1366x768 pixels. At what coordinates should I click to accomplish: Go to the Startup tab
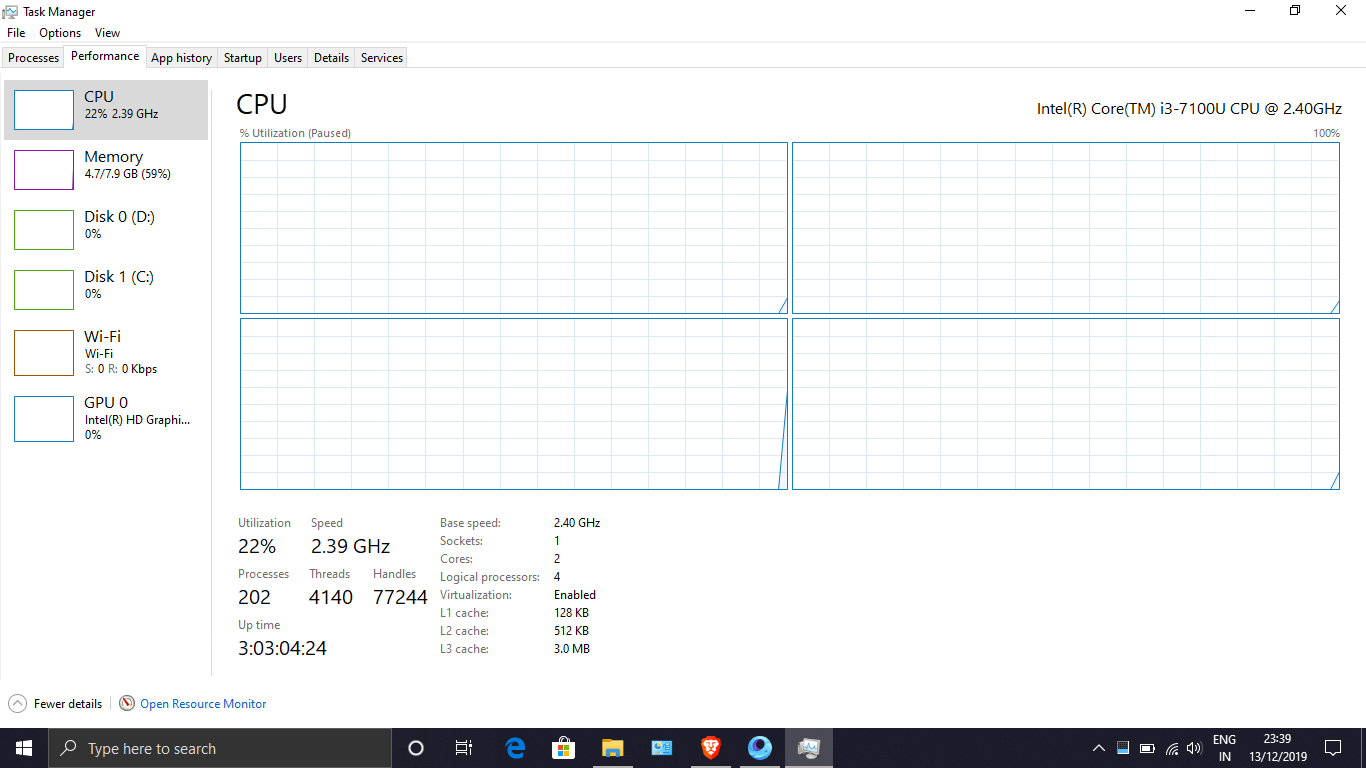pyautogui.click(x=243, y=58)
